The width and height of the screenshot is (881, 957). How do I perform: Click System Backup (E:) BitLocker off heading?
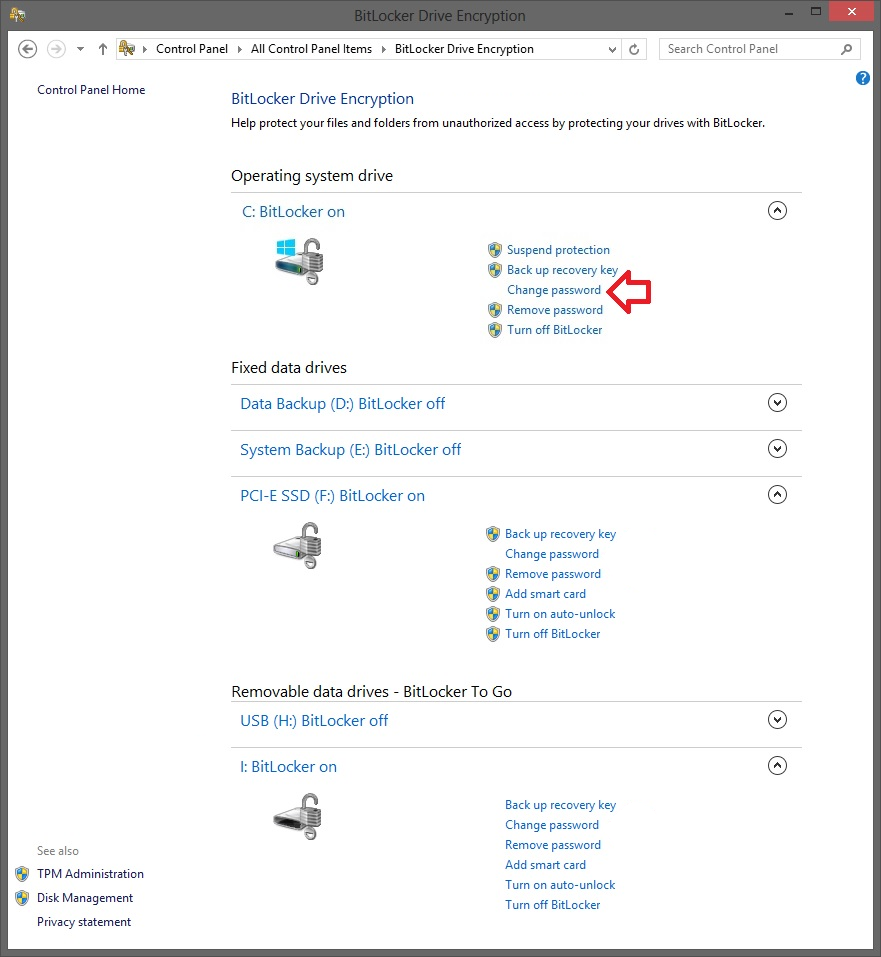pyautogui.click(x=350, y=450)
